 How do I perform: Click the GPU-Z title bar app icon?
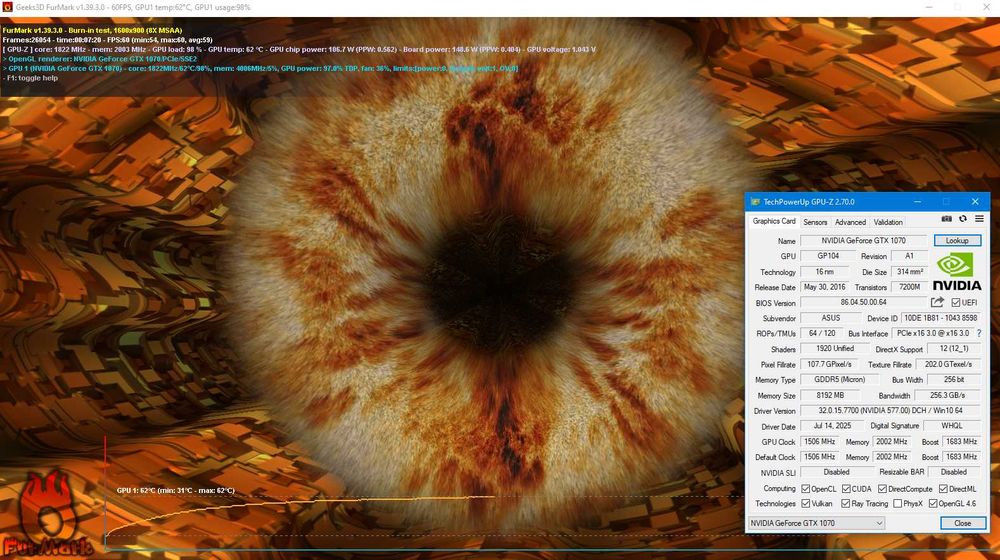pyautogui.click(x=755, y=202)
